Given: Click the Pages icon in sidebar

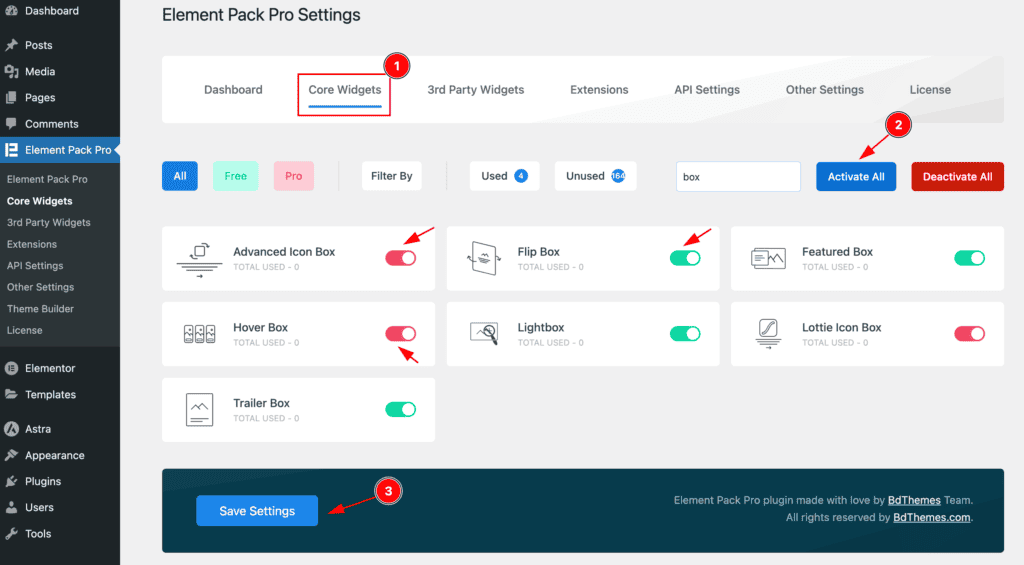Looking at the screenshot, I should click(11, 97).
